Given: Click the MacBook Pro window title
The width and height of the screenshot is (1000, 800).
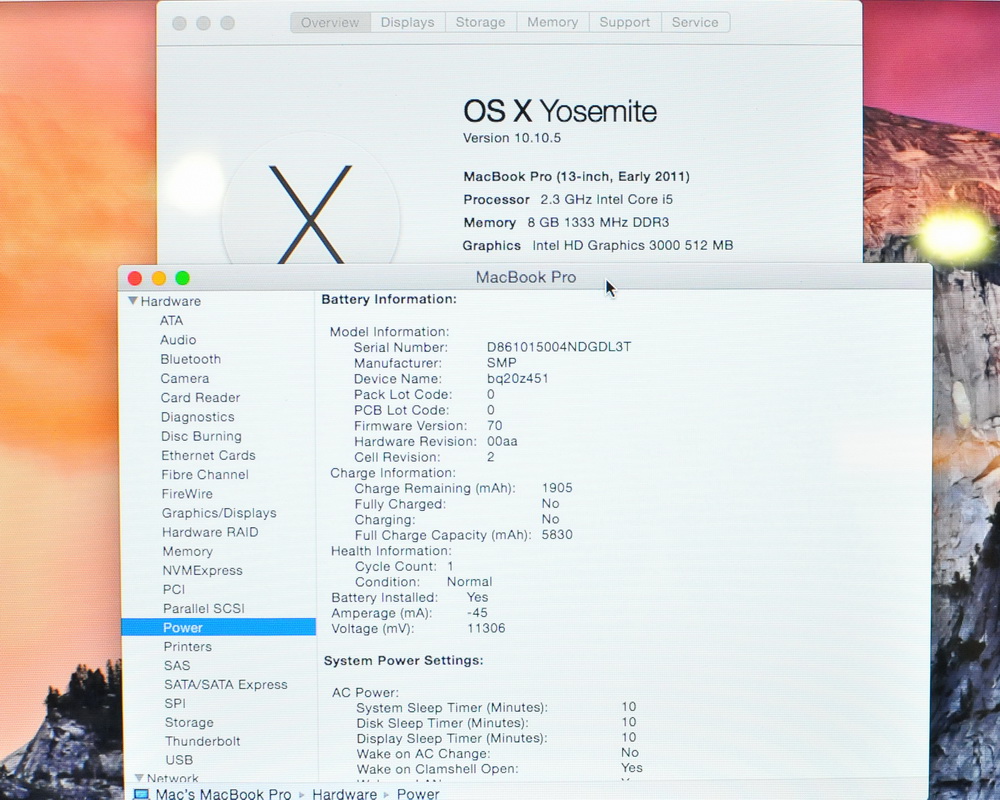Looking at the screenshot, I should [x=526, y=277].
